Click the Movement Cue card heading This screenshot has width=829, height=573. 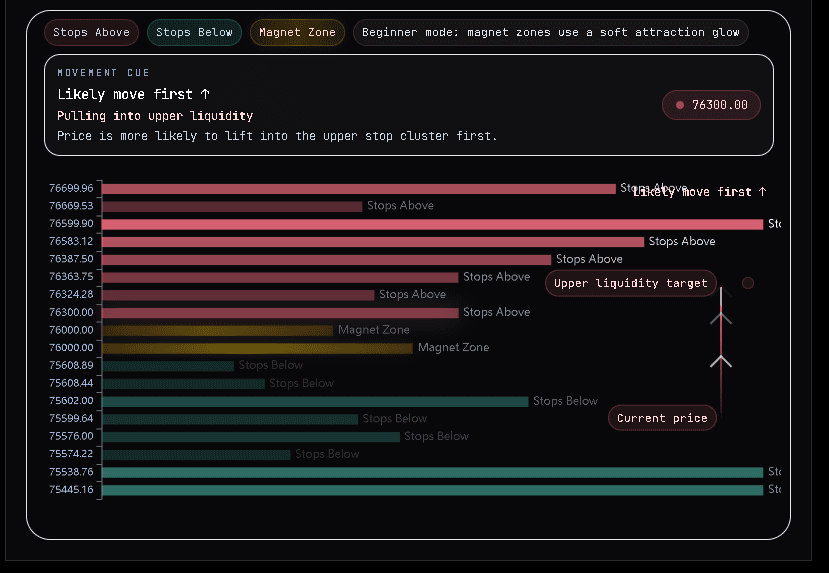coord(103,73)
